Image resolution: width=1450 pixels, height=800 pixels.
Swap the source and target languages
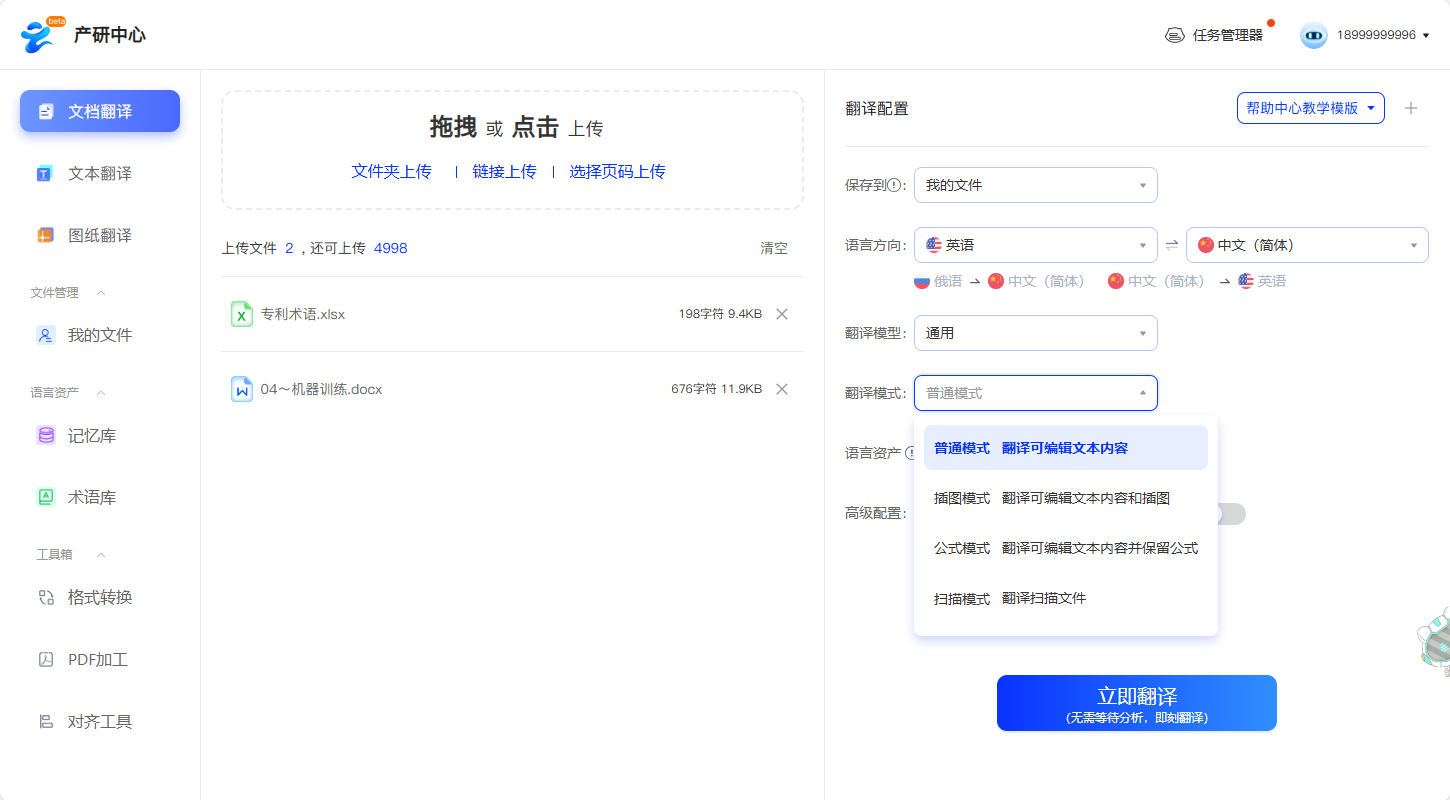pyautogui.click(x=1172, y=245)
